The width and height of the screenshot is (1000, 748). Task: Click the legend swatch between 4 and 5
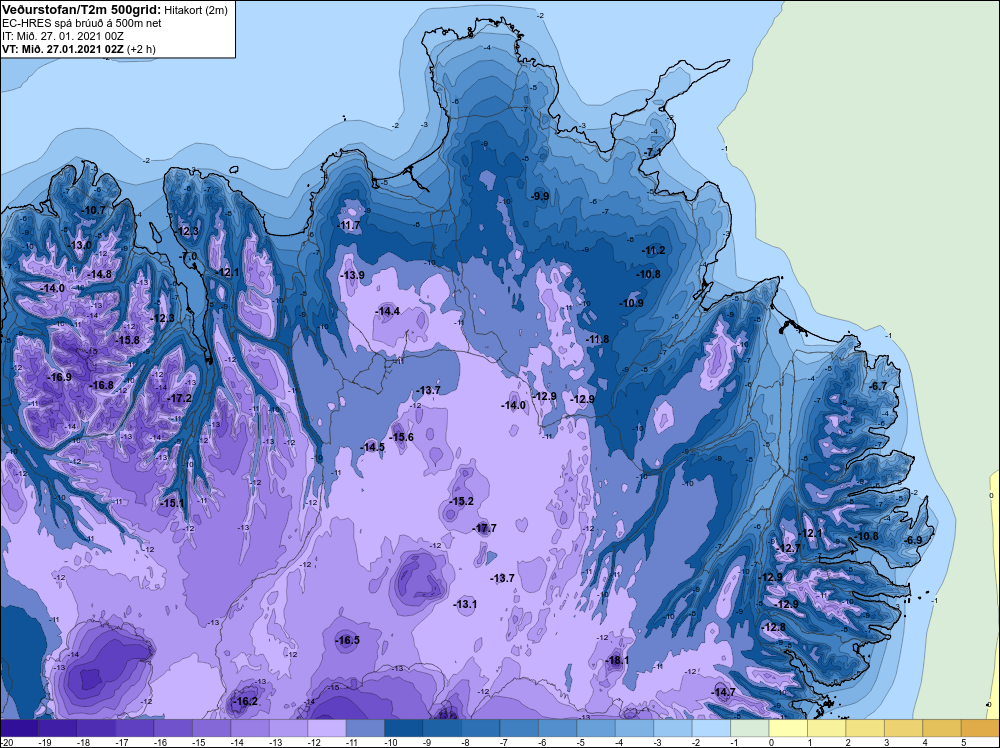942,728
